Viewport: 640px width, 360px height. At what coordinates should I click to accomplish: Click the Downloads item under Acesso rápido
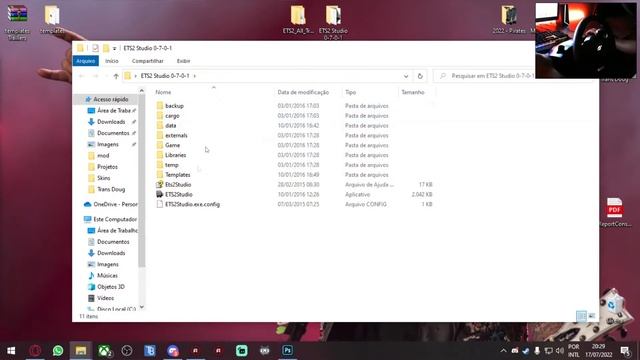[x=111, y=122]
